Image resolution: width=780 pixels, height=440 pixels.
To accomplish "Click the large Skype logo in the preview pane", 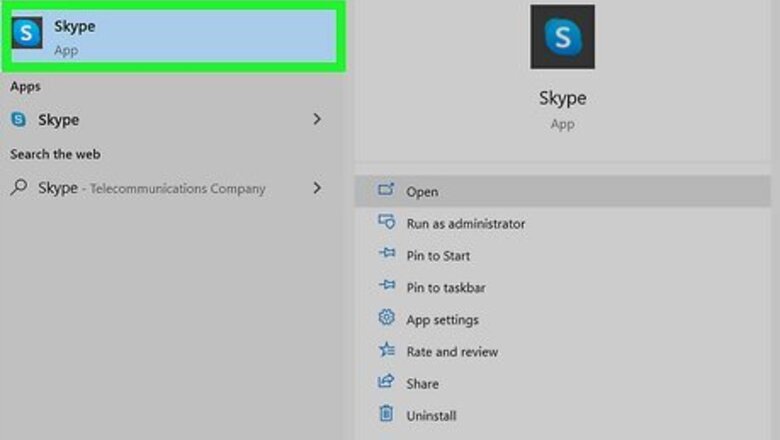I will (562, 37).
